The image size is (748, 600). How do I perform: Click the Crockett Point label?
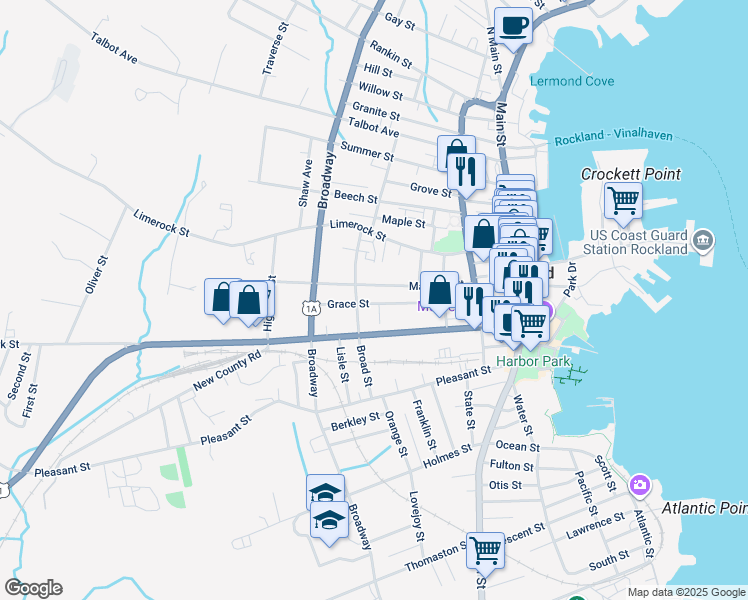point(631,174)
